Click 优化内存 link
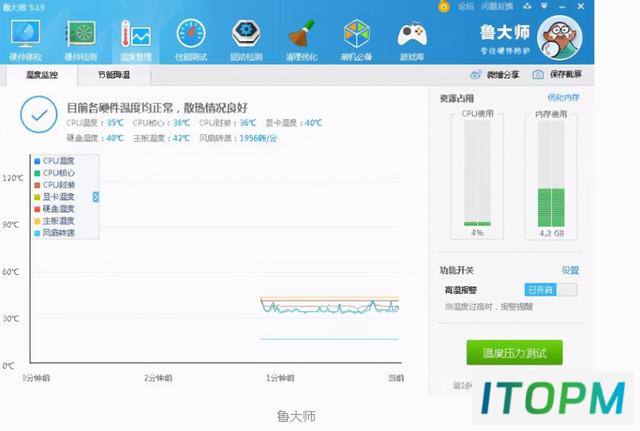Screen dimensions: 640x431 [563, 98]
